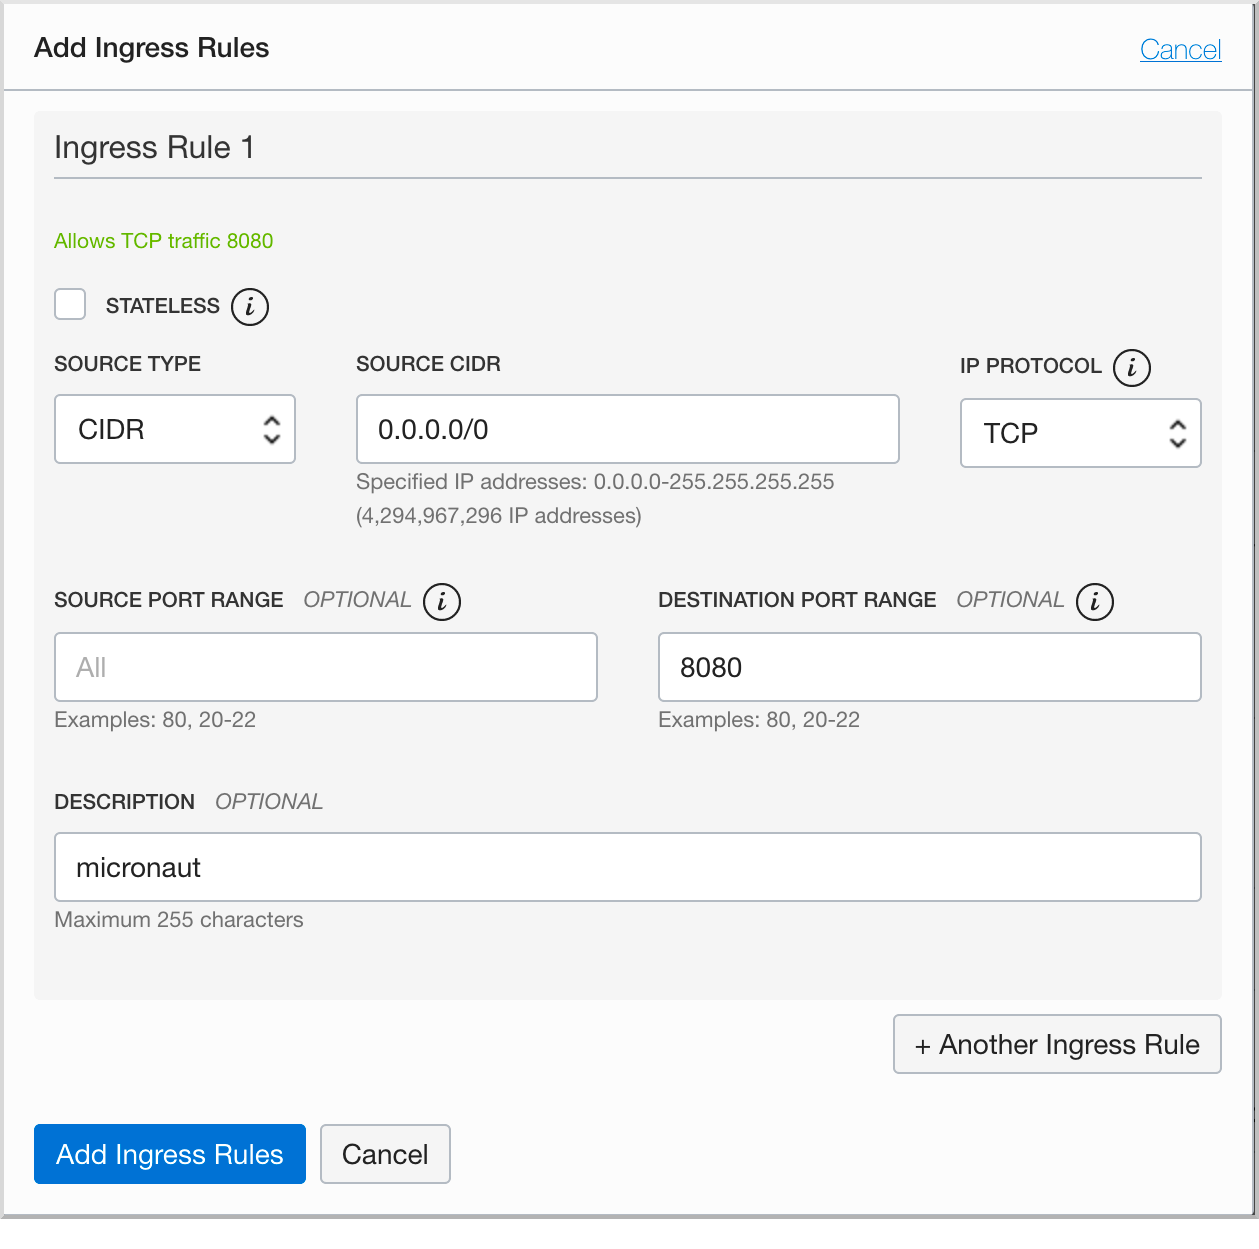
Task: Click the STATELESS label text
Action: (163, 306)
